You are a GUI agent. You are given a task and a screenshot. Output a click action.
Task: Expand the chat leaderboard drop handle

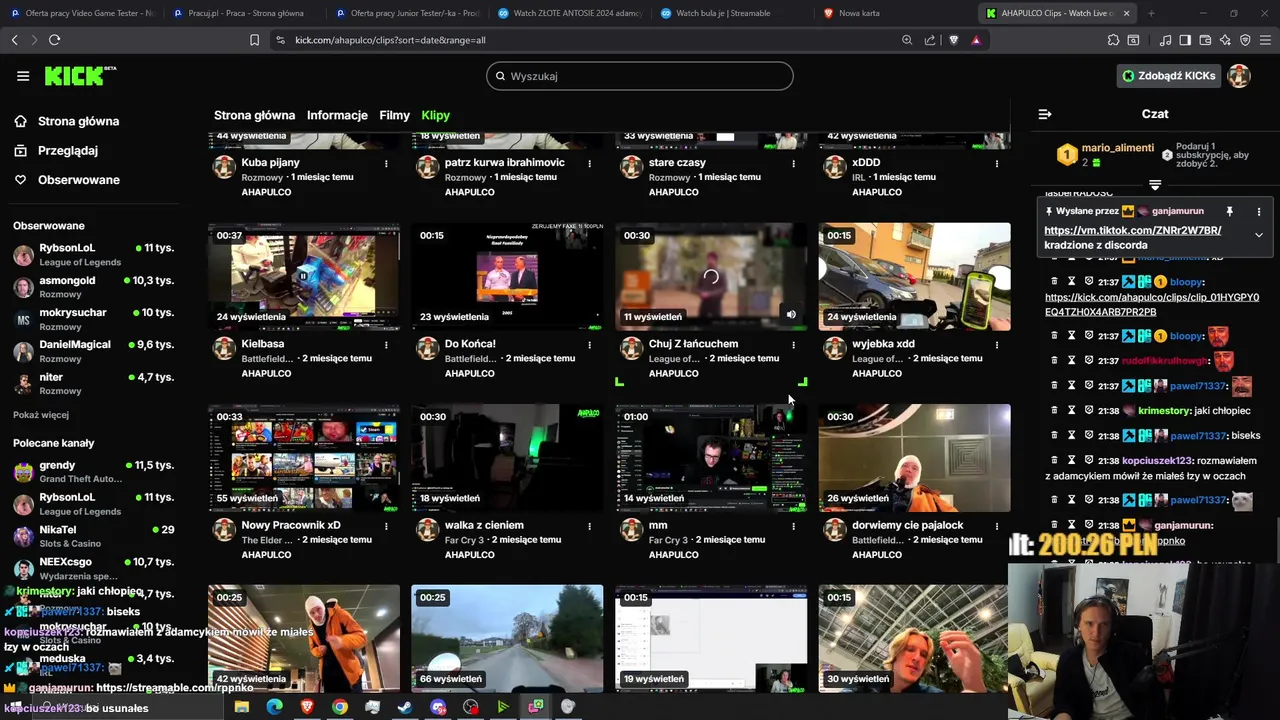(1155, 185)
